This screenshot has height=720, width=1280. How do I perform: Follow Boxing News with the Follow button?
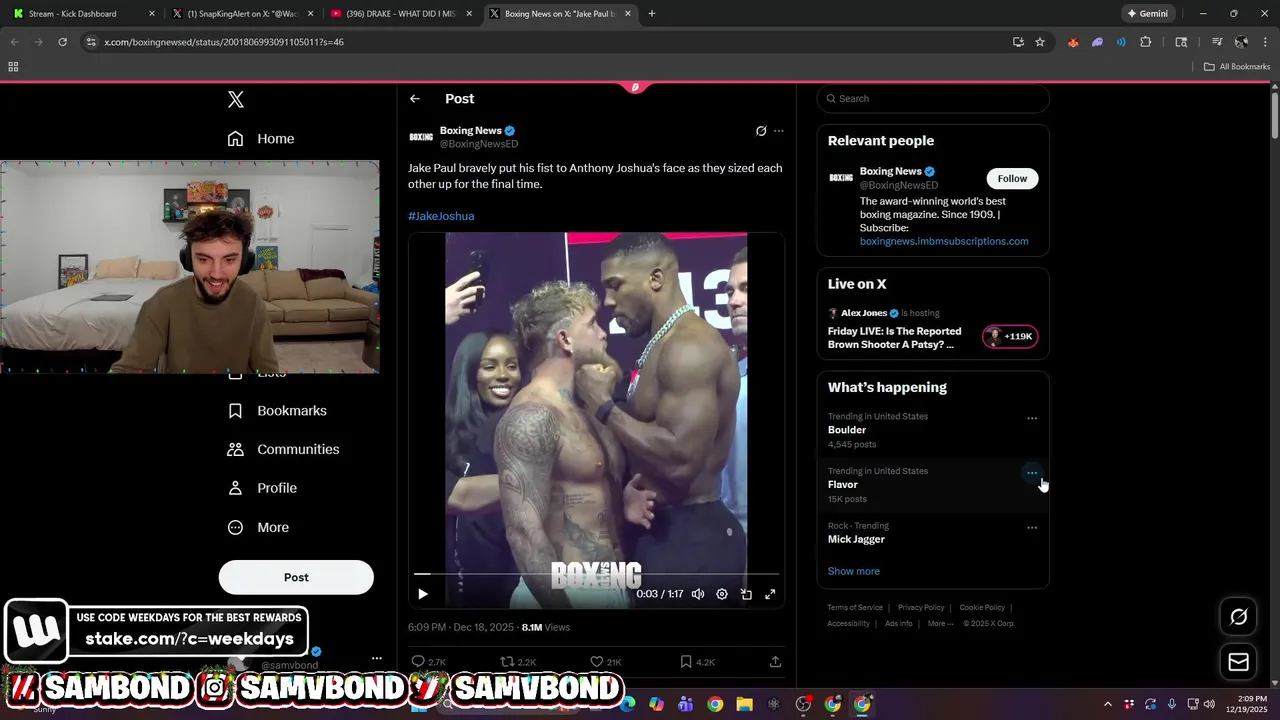pyautogui.click(x=1012, y=179)
